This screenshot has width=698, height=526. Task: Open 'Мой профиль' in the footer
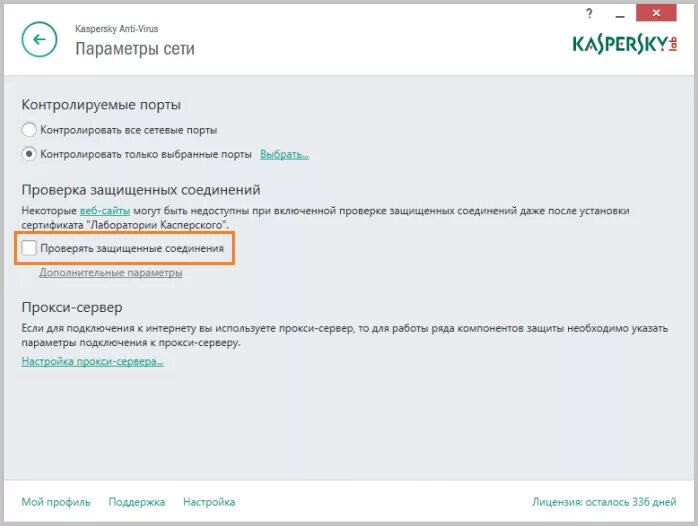(56, 502)
